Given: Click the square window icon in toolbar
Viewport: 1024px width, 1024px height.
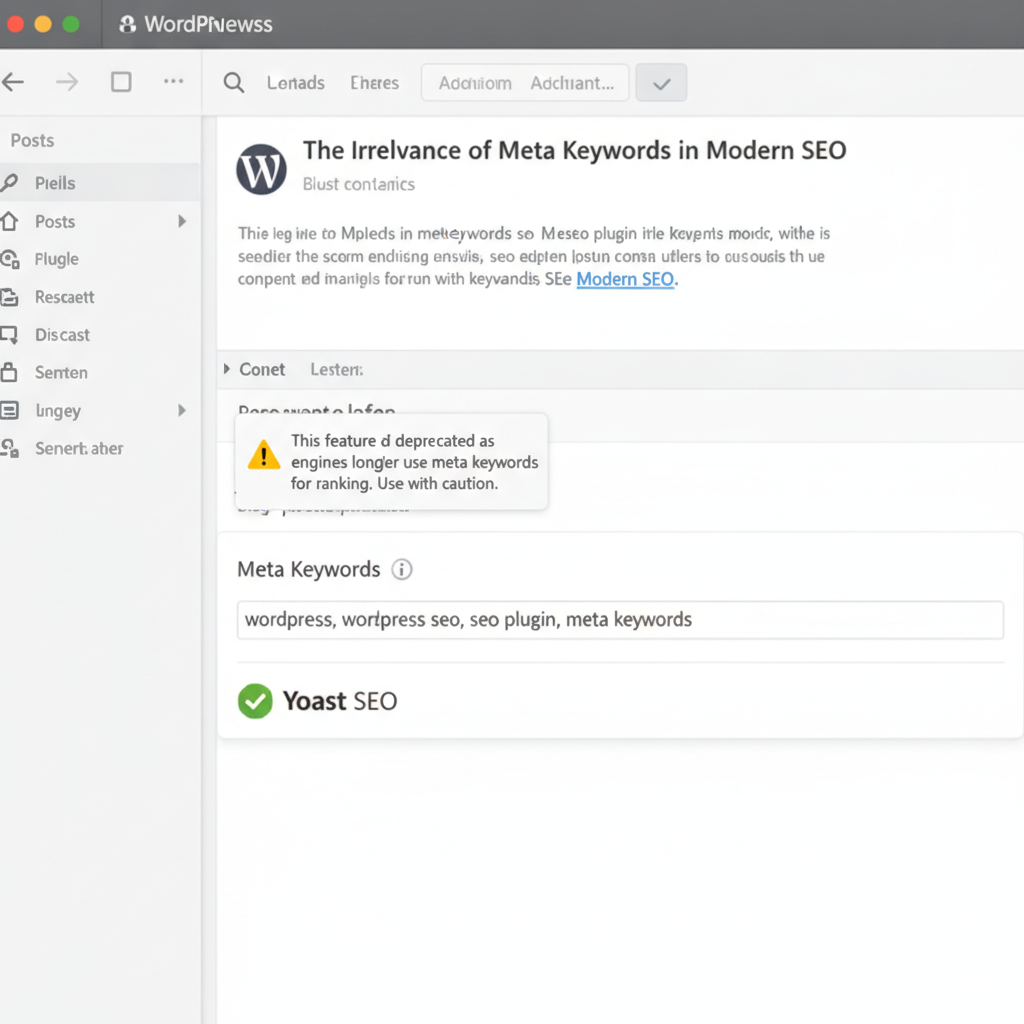Looking at the screenshot, I should (x=121, y=82).
